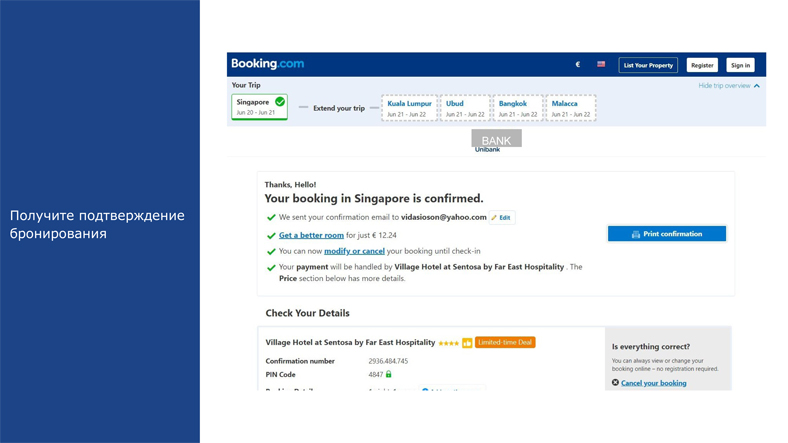The width and height of the screenshot is (788, 443).
Task: Click PIN Code value 4847
Action: tap(375, 375)
